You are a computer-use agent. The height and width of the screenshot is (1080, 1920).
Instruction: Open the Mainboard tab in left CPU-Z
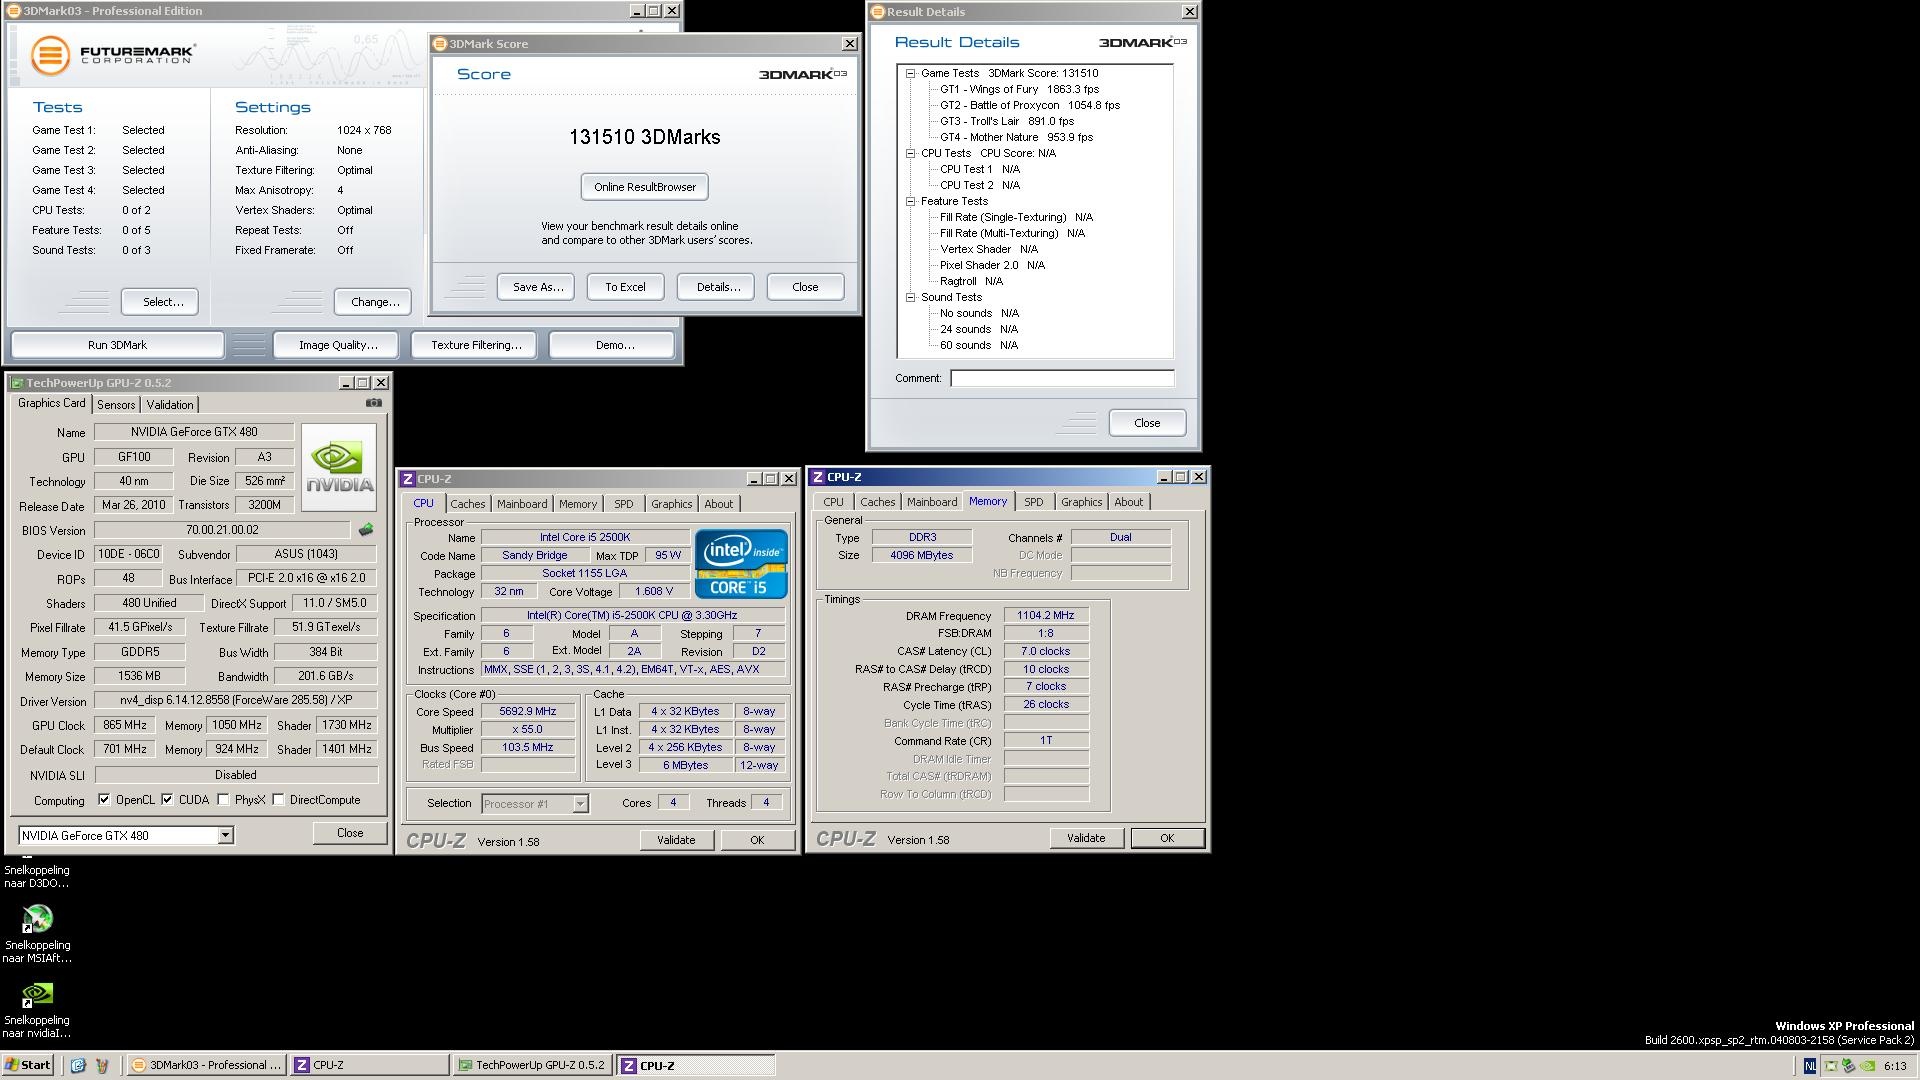point(522,504)
